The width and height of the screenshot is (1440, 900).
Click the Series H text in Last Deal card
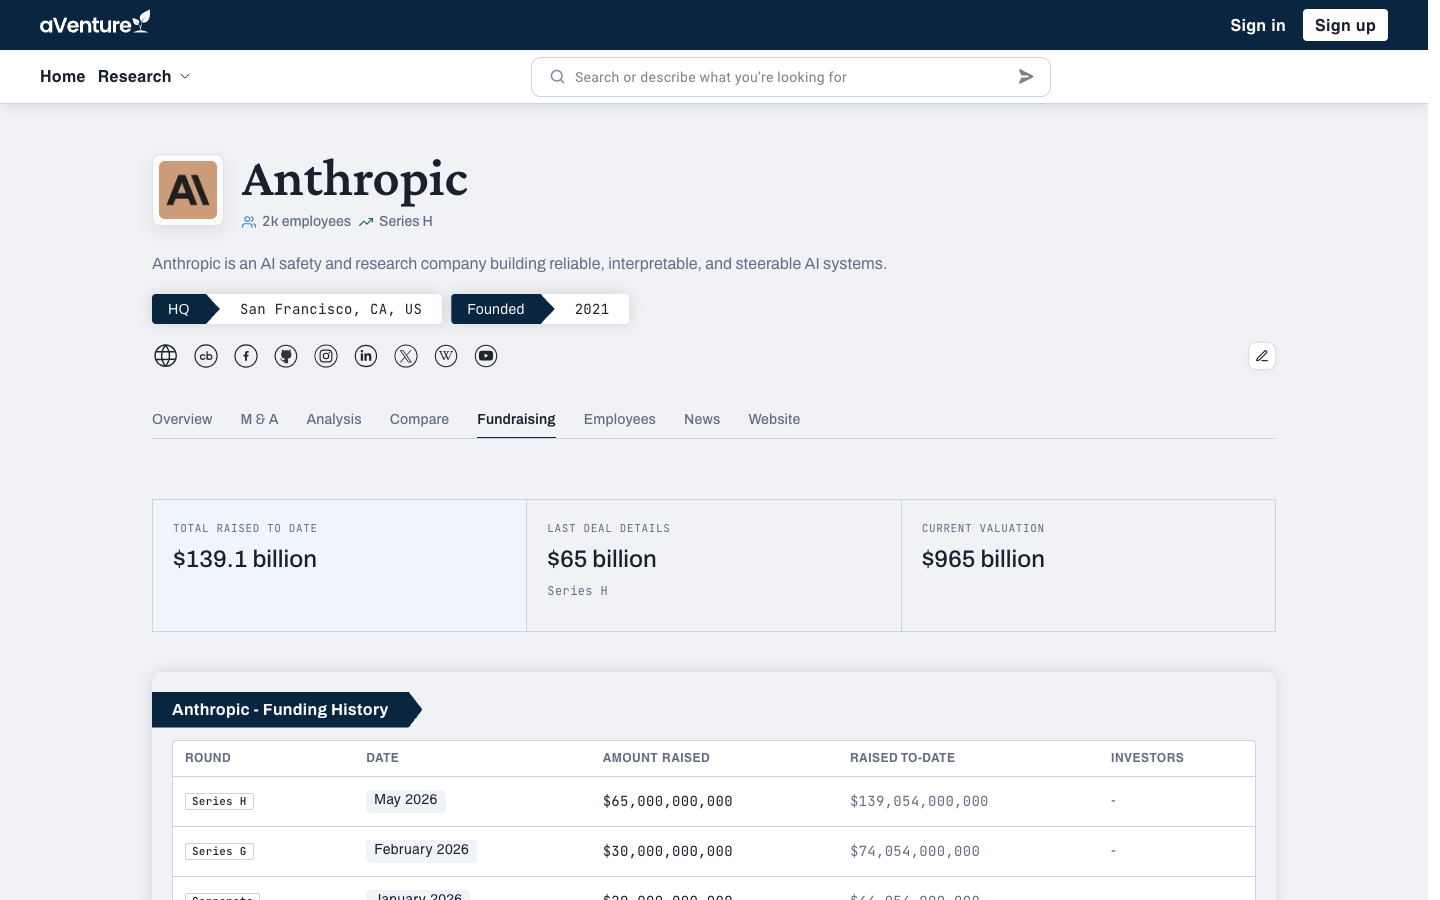pos(577,591)
